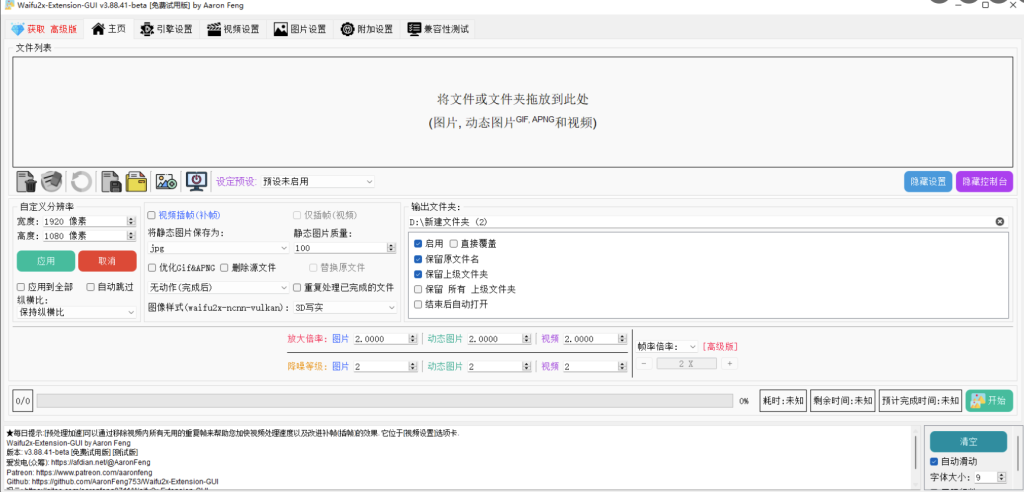Open the 图片设置 tab

point(300,29)
